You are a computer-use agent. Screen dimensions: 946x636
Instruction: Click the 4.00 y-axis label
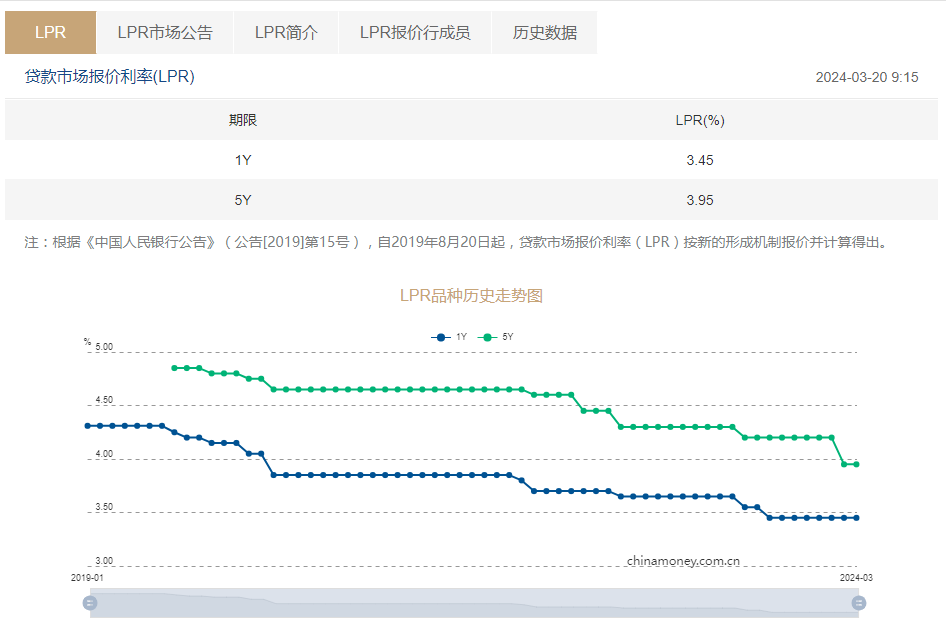pyautogui.click(x=104, y=454)
